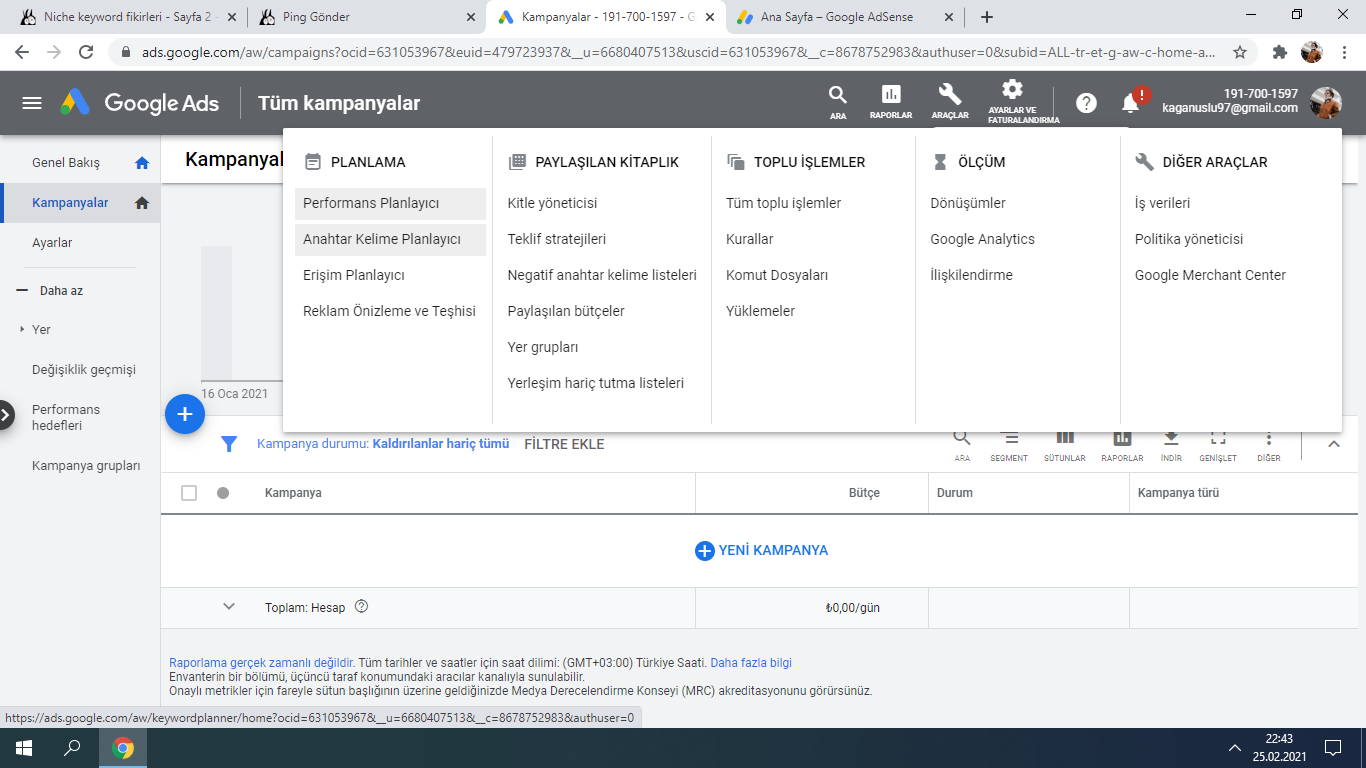The height and width of the screenshot is (768, 1366).
Task: Open Paylaşılan bütçeler
Action: pyautogui.click(x=566, y=311)
